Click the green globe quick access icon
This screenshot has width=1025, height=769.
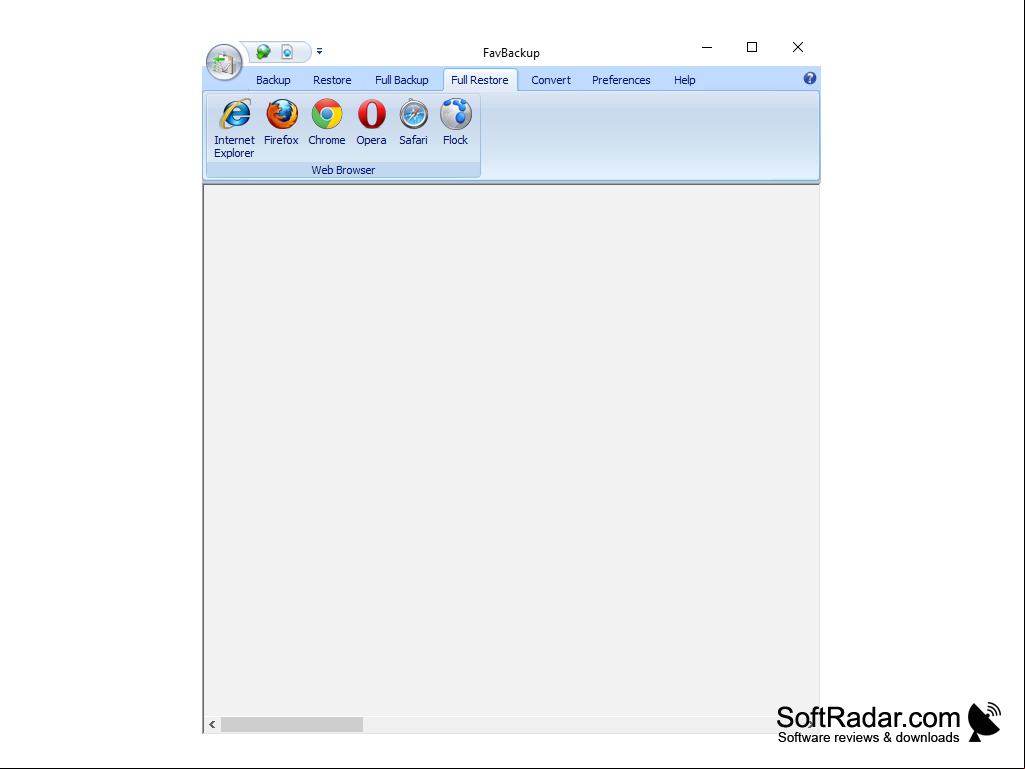point(263,52)
